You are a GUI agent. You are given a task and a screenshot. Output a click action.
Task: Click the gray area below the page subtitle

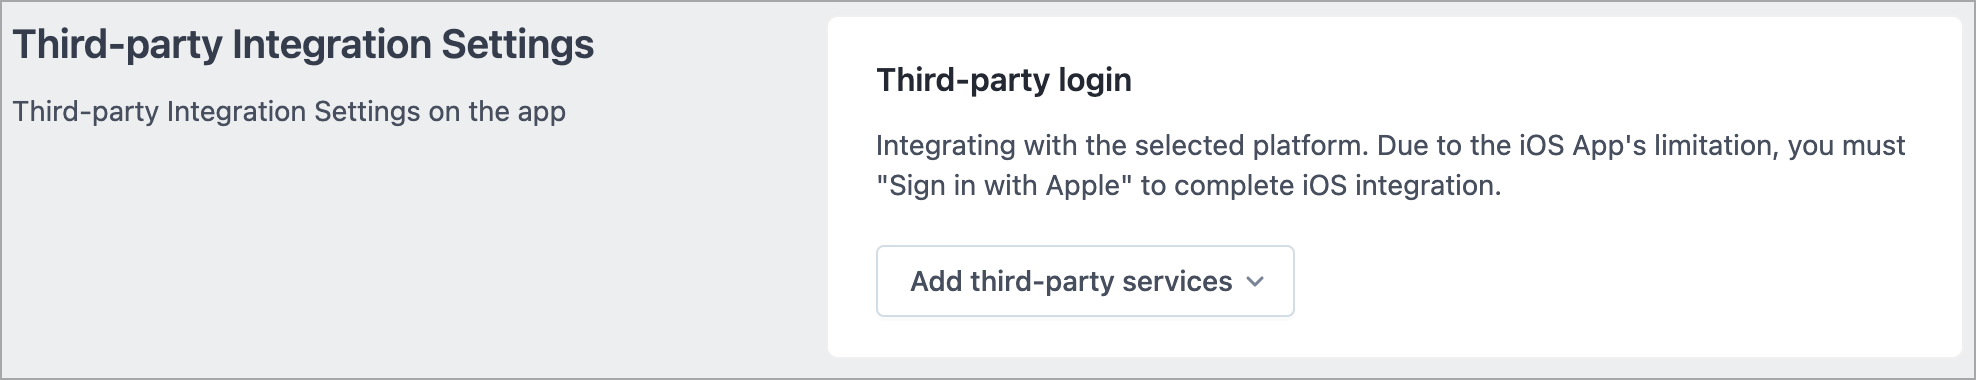tap(400, 250)
